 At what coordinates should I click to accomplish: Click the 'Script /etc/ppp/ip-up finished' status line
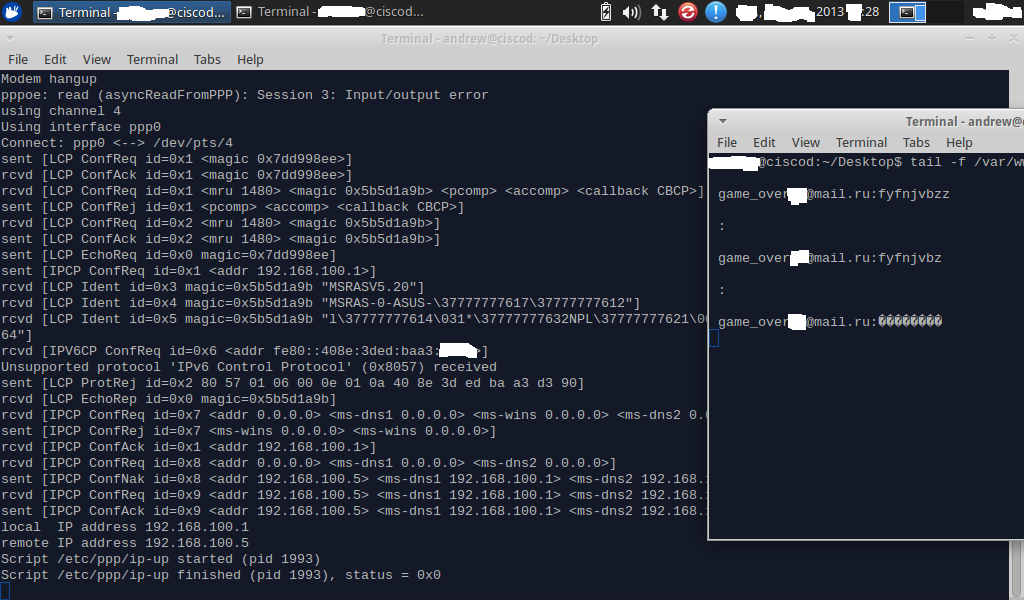(x=221, y=575)
